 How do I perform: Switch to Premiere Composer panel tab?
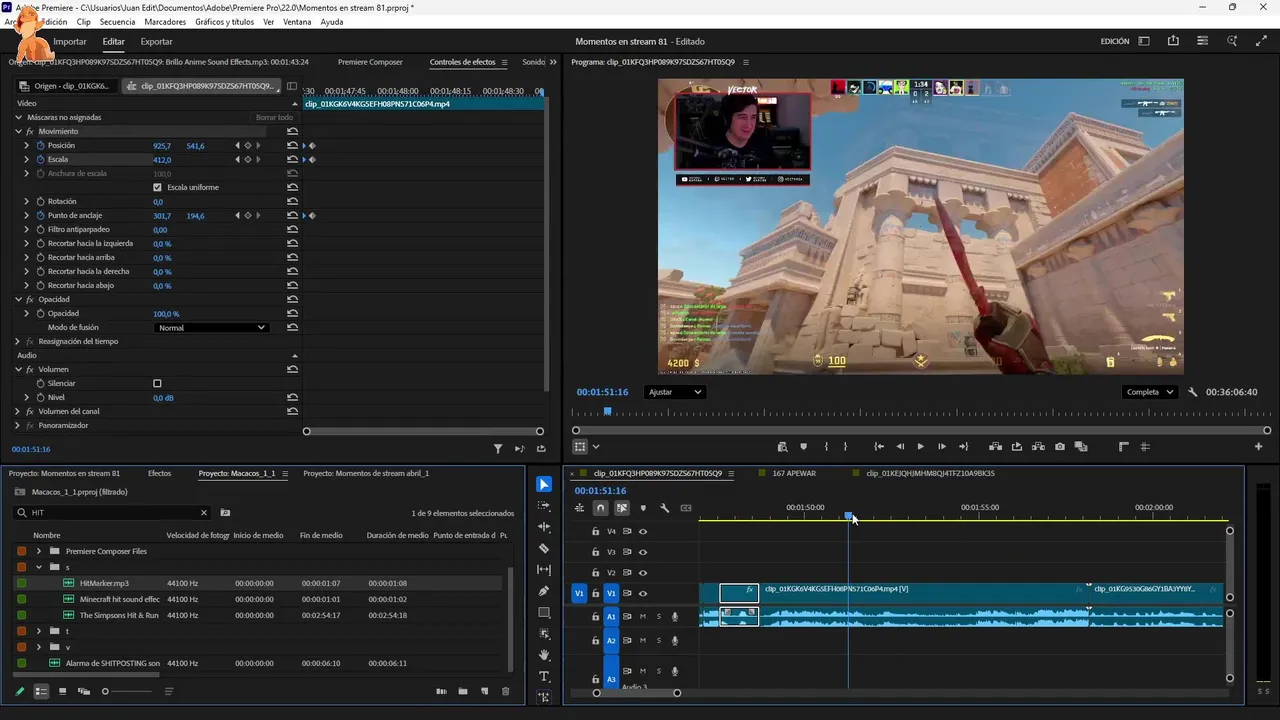point(370,62)
